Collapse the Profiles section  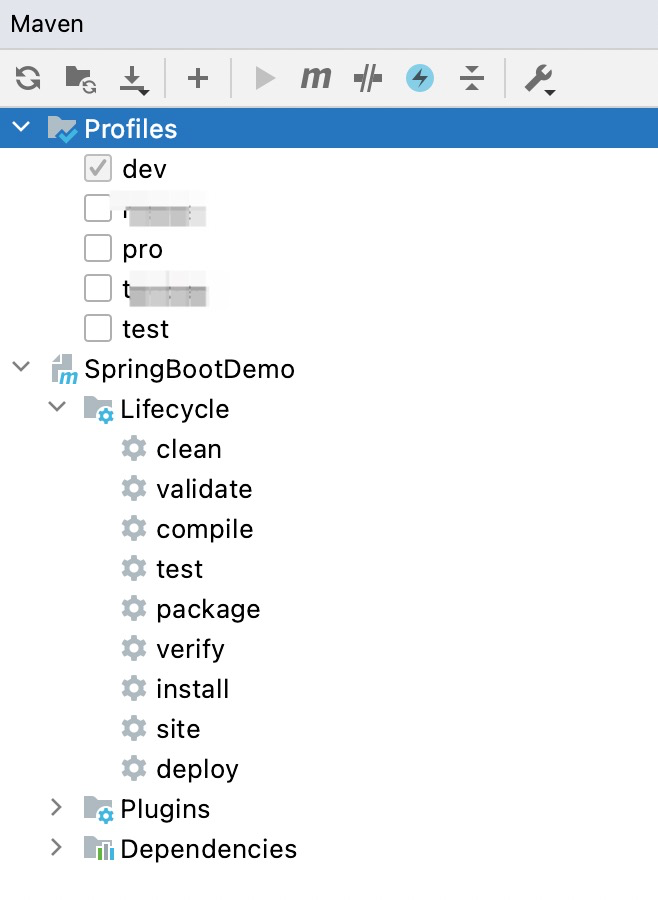click(x=21, y=128)
